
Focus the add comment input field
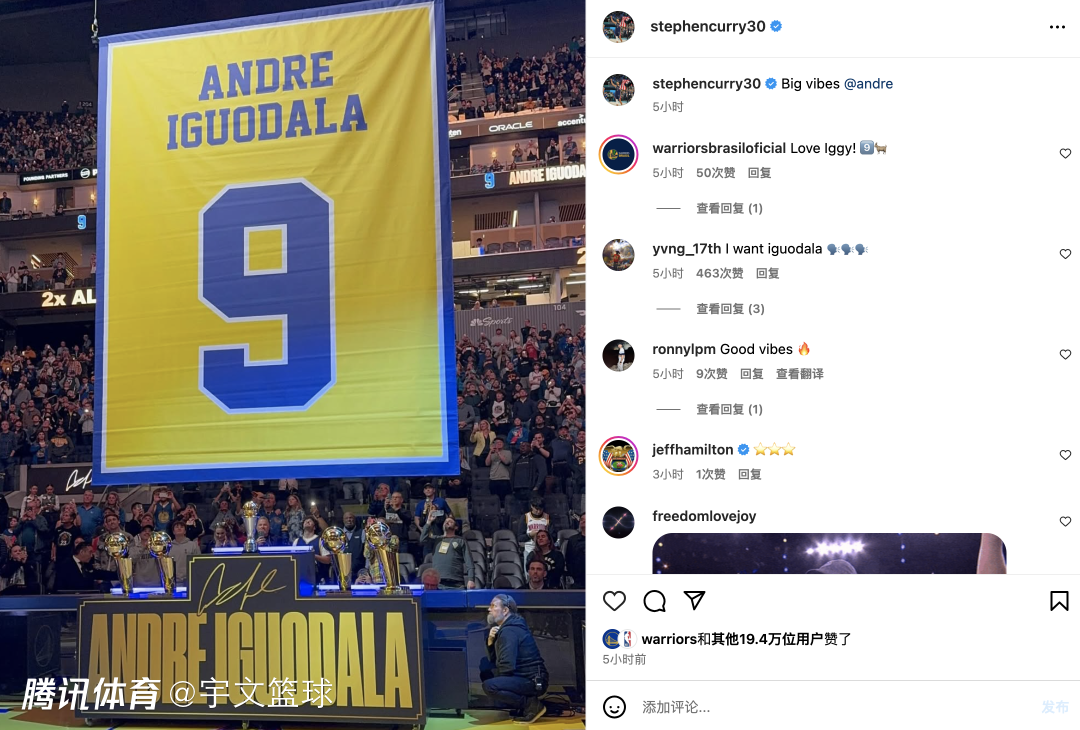point(833,707)
